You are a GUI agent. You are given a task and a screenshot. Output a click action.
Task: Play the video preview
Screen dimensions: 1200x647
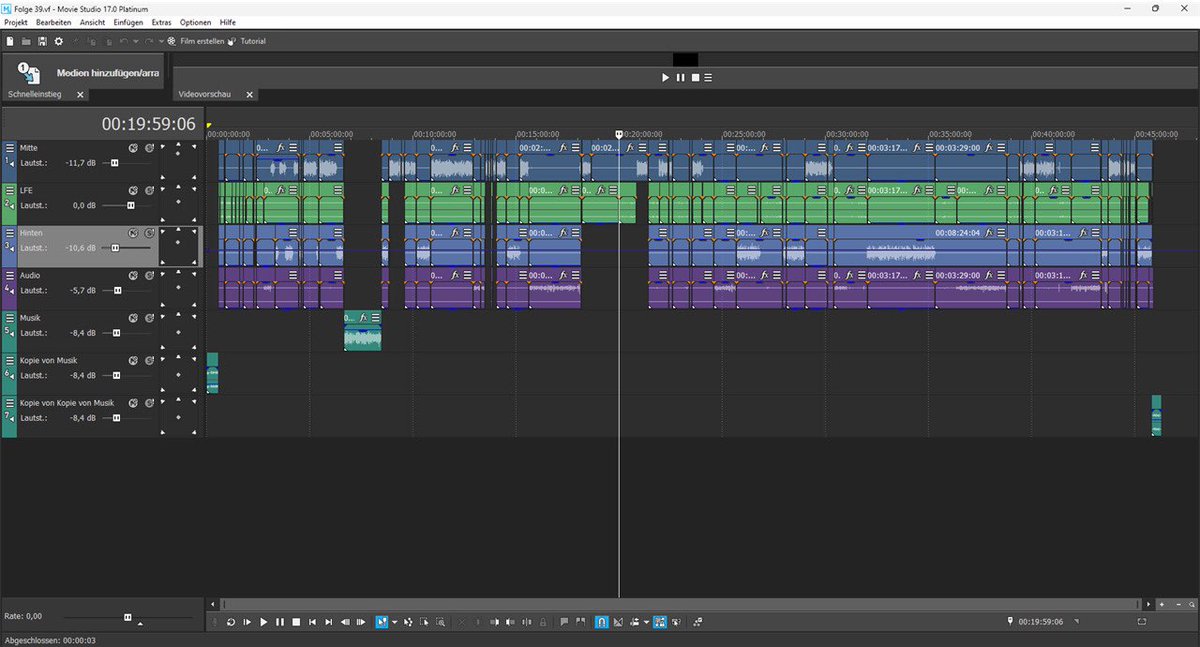point(666,77)
